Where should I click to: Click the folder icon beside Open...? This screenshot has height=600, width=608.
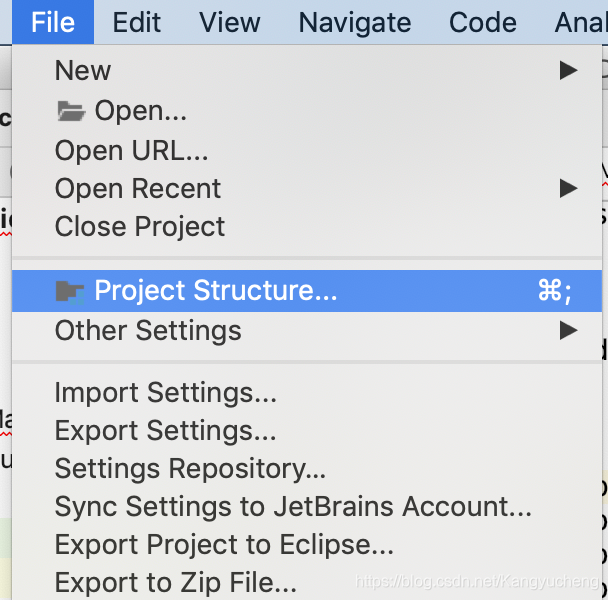coord(71,111)
